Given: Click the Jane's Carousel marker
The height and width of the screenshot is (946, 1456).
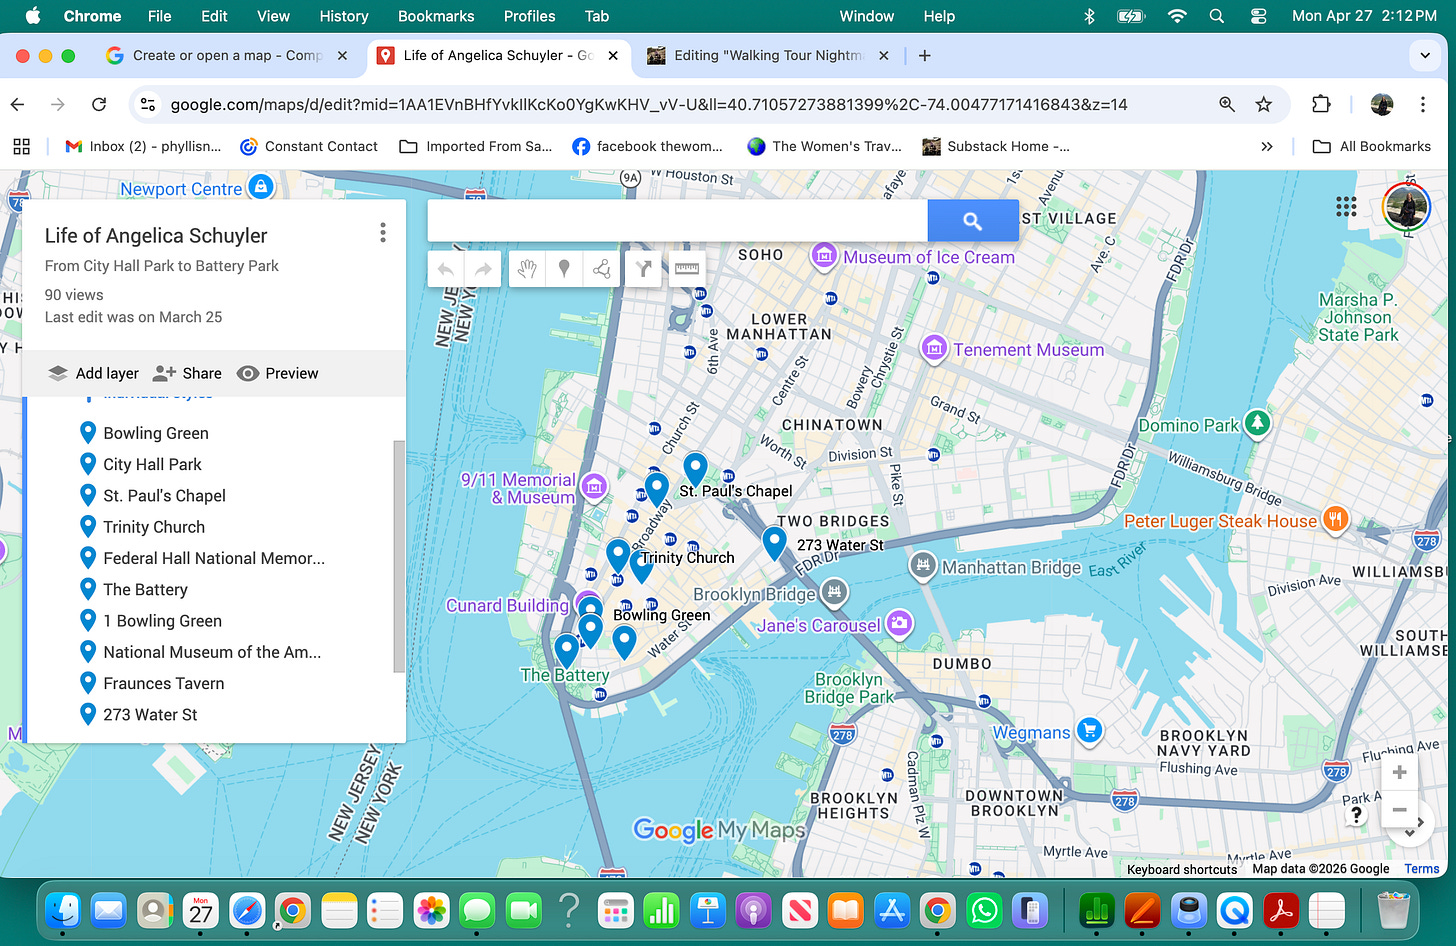Looking at the screenshot, I should click(900, 624).
